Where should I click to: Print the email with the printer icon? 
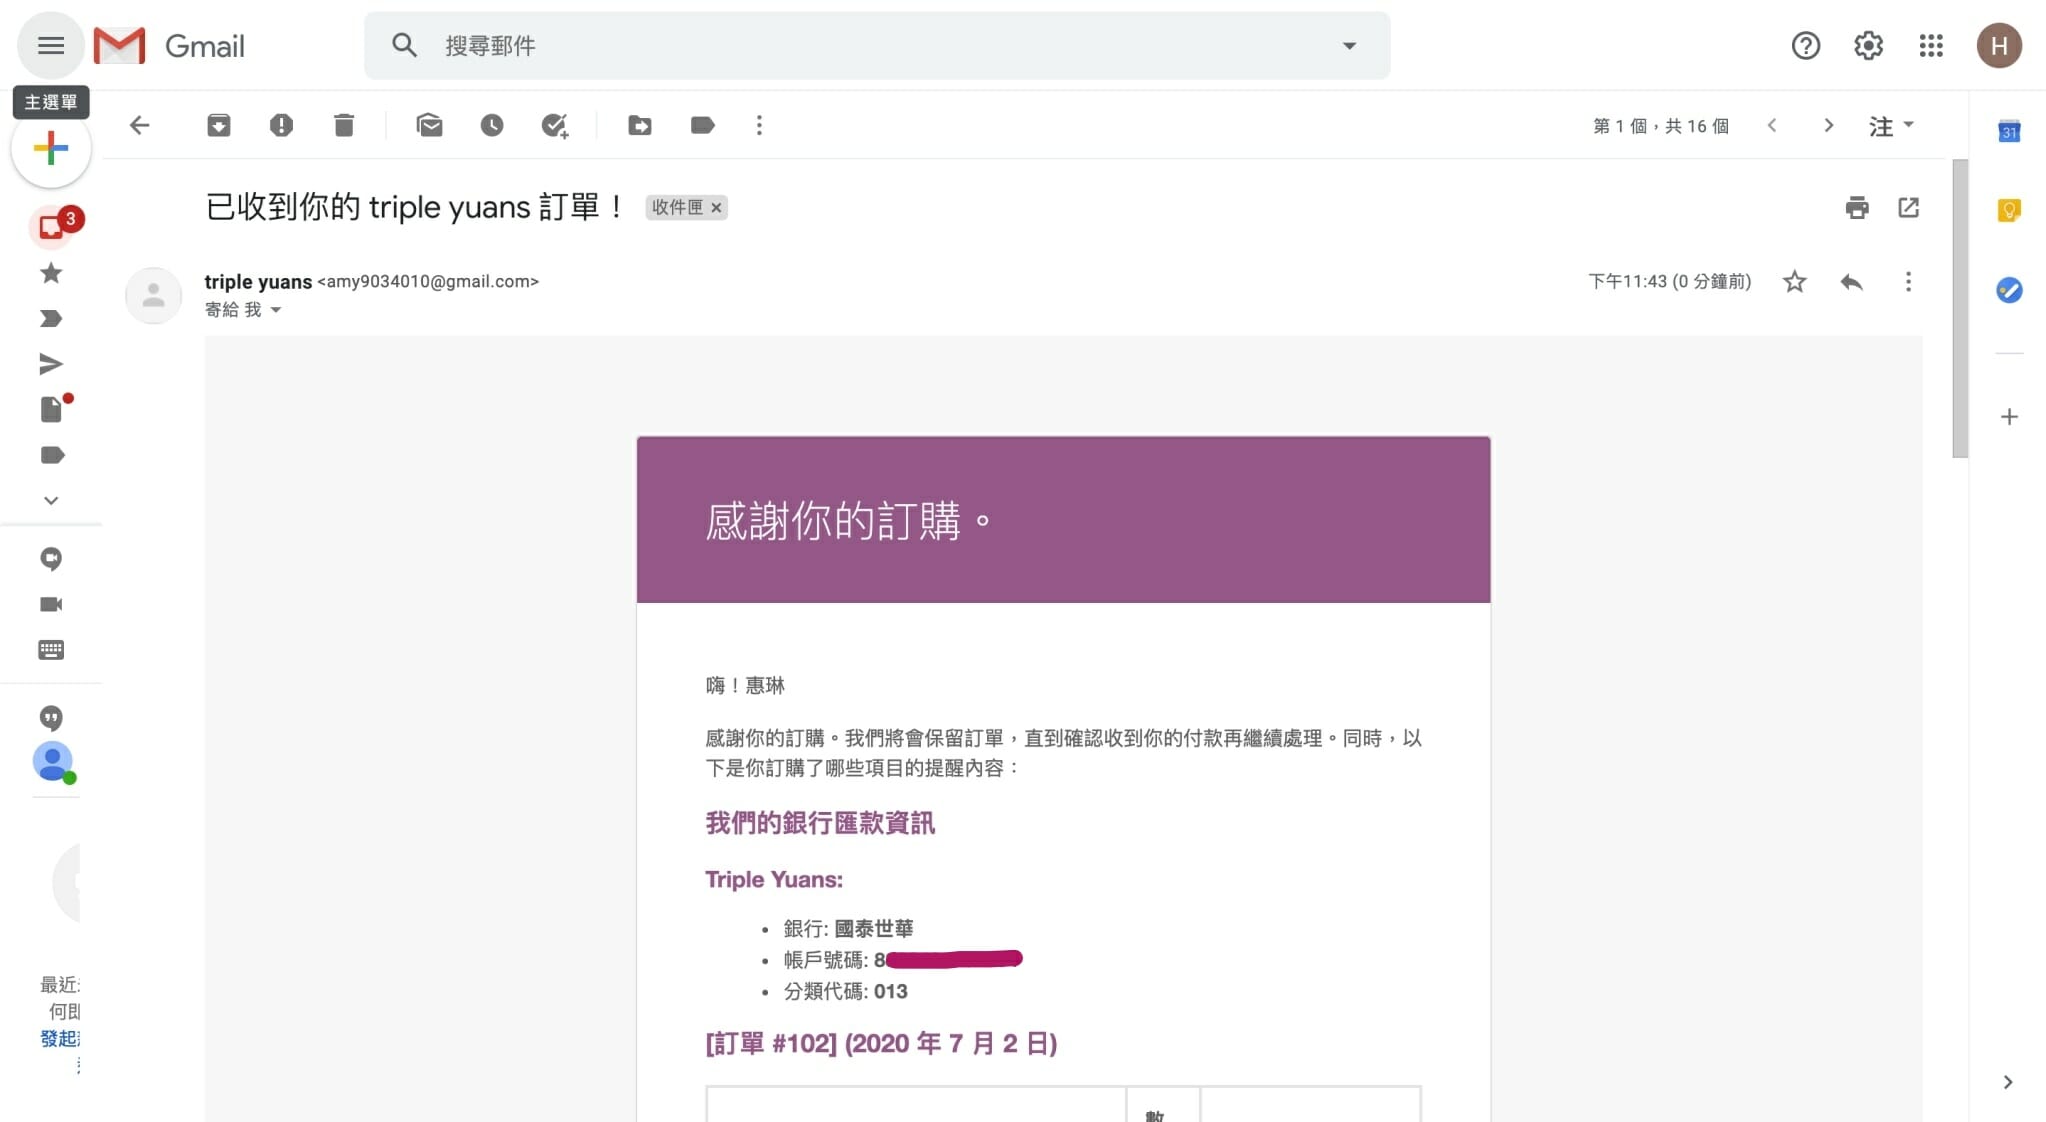click(1857, 207)
